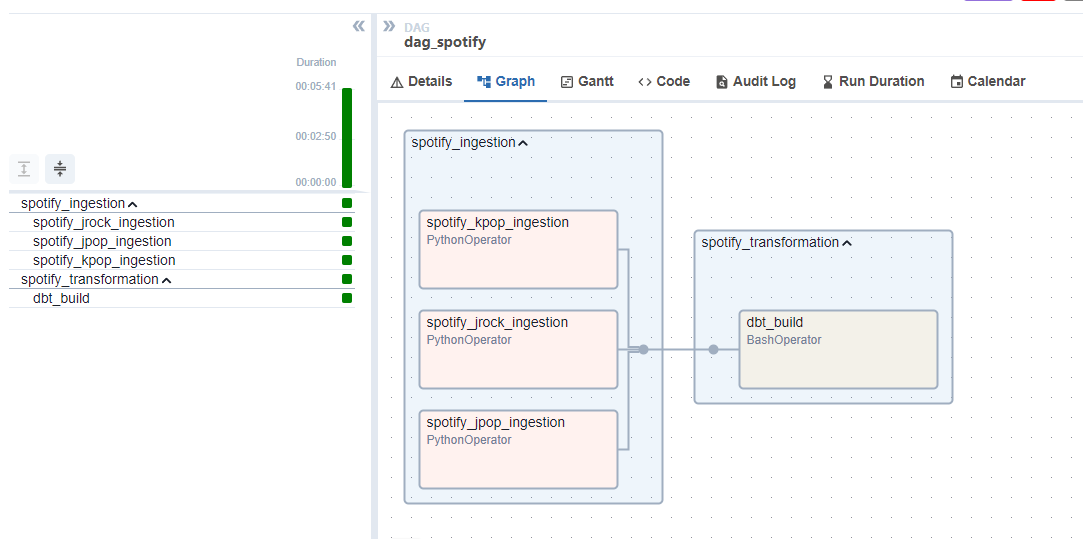1083x539 pixels.
Task: Click the green status square for spotify_ingestion
Action: pyautogui.click(x=347, y=203)
